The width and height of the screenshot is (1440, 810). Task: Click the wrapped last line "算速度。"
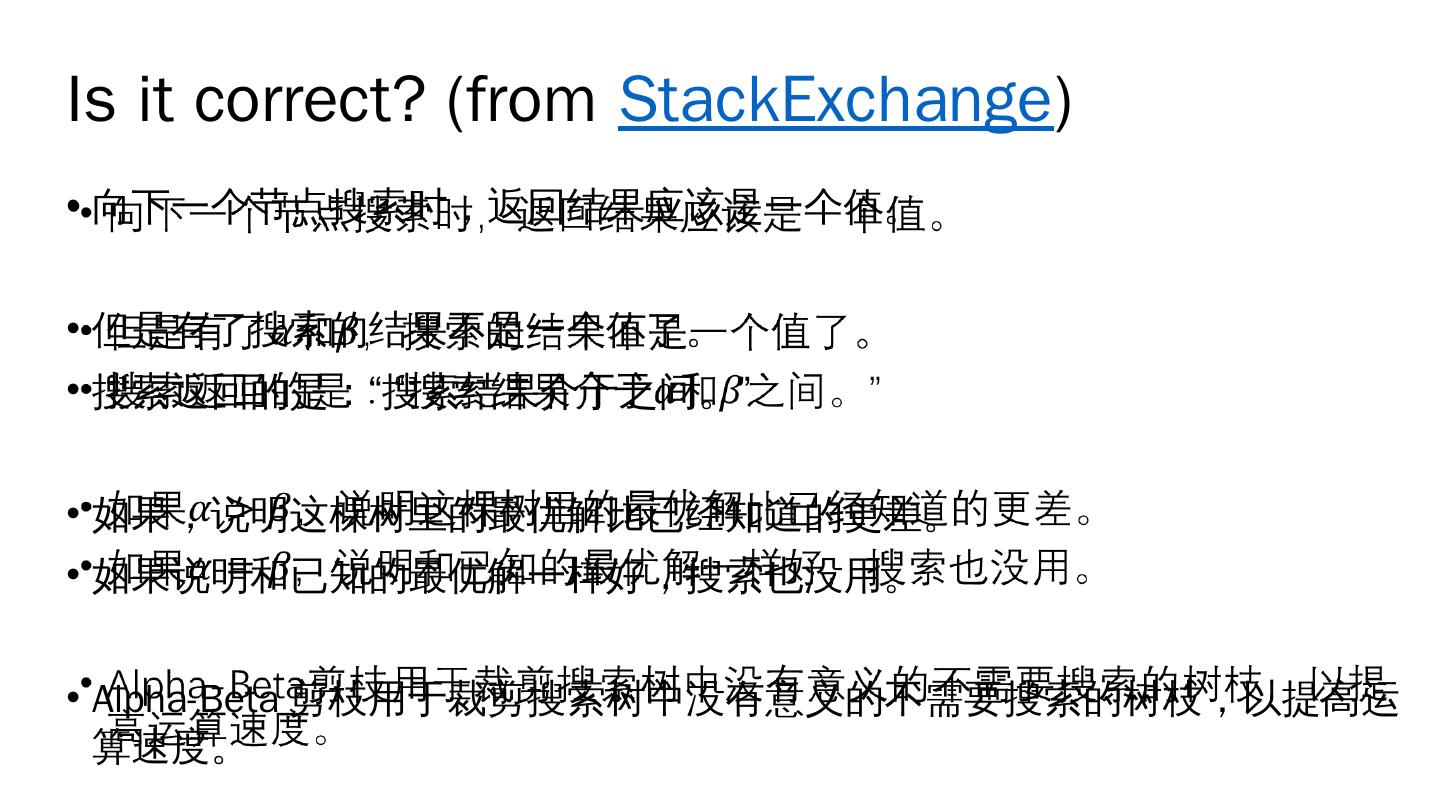coord(161,748)
